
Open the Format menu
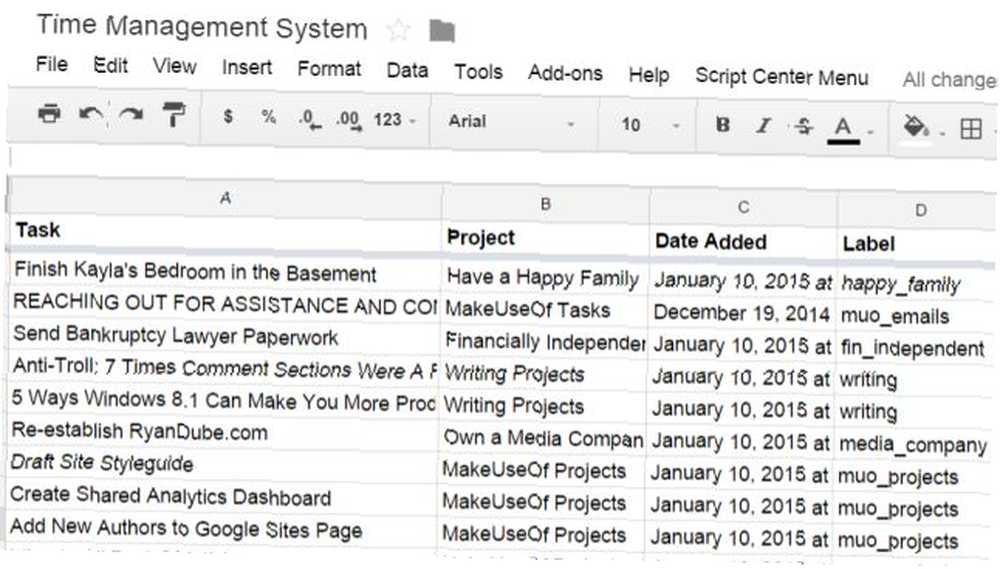pos(329,68)
